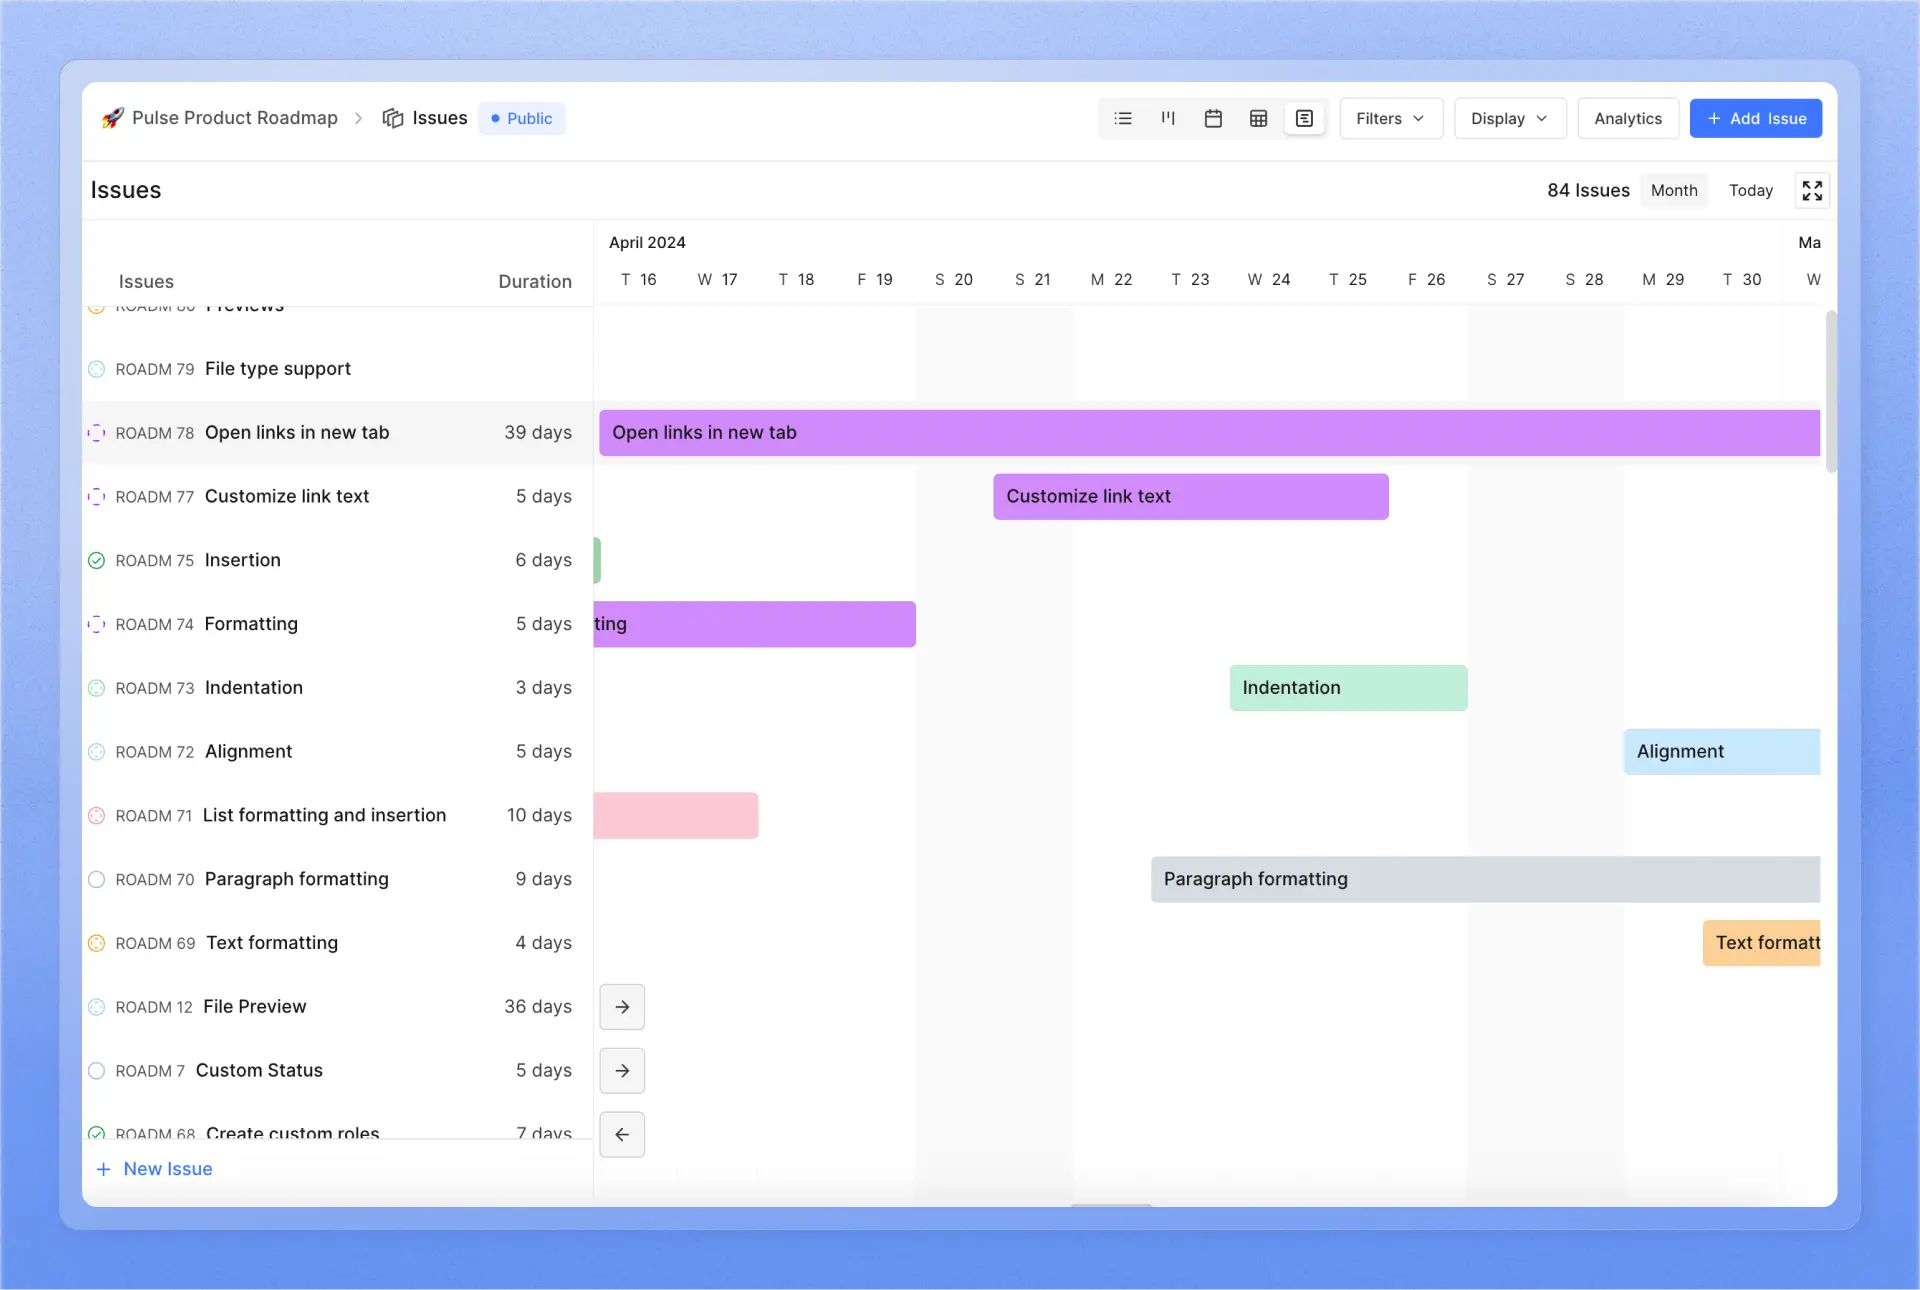Click the jump arrow beside File Preview row

[622, 1007]
